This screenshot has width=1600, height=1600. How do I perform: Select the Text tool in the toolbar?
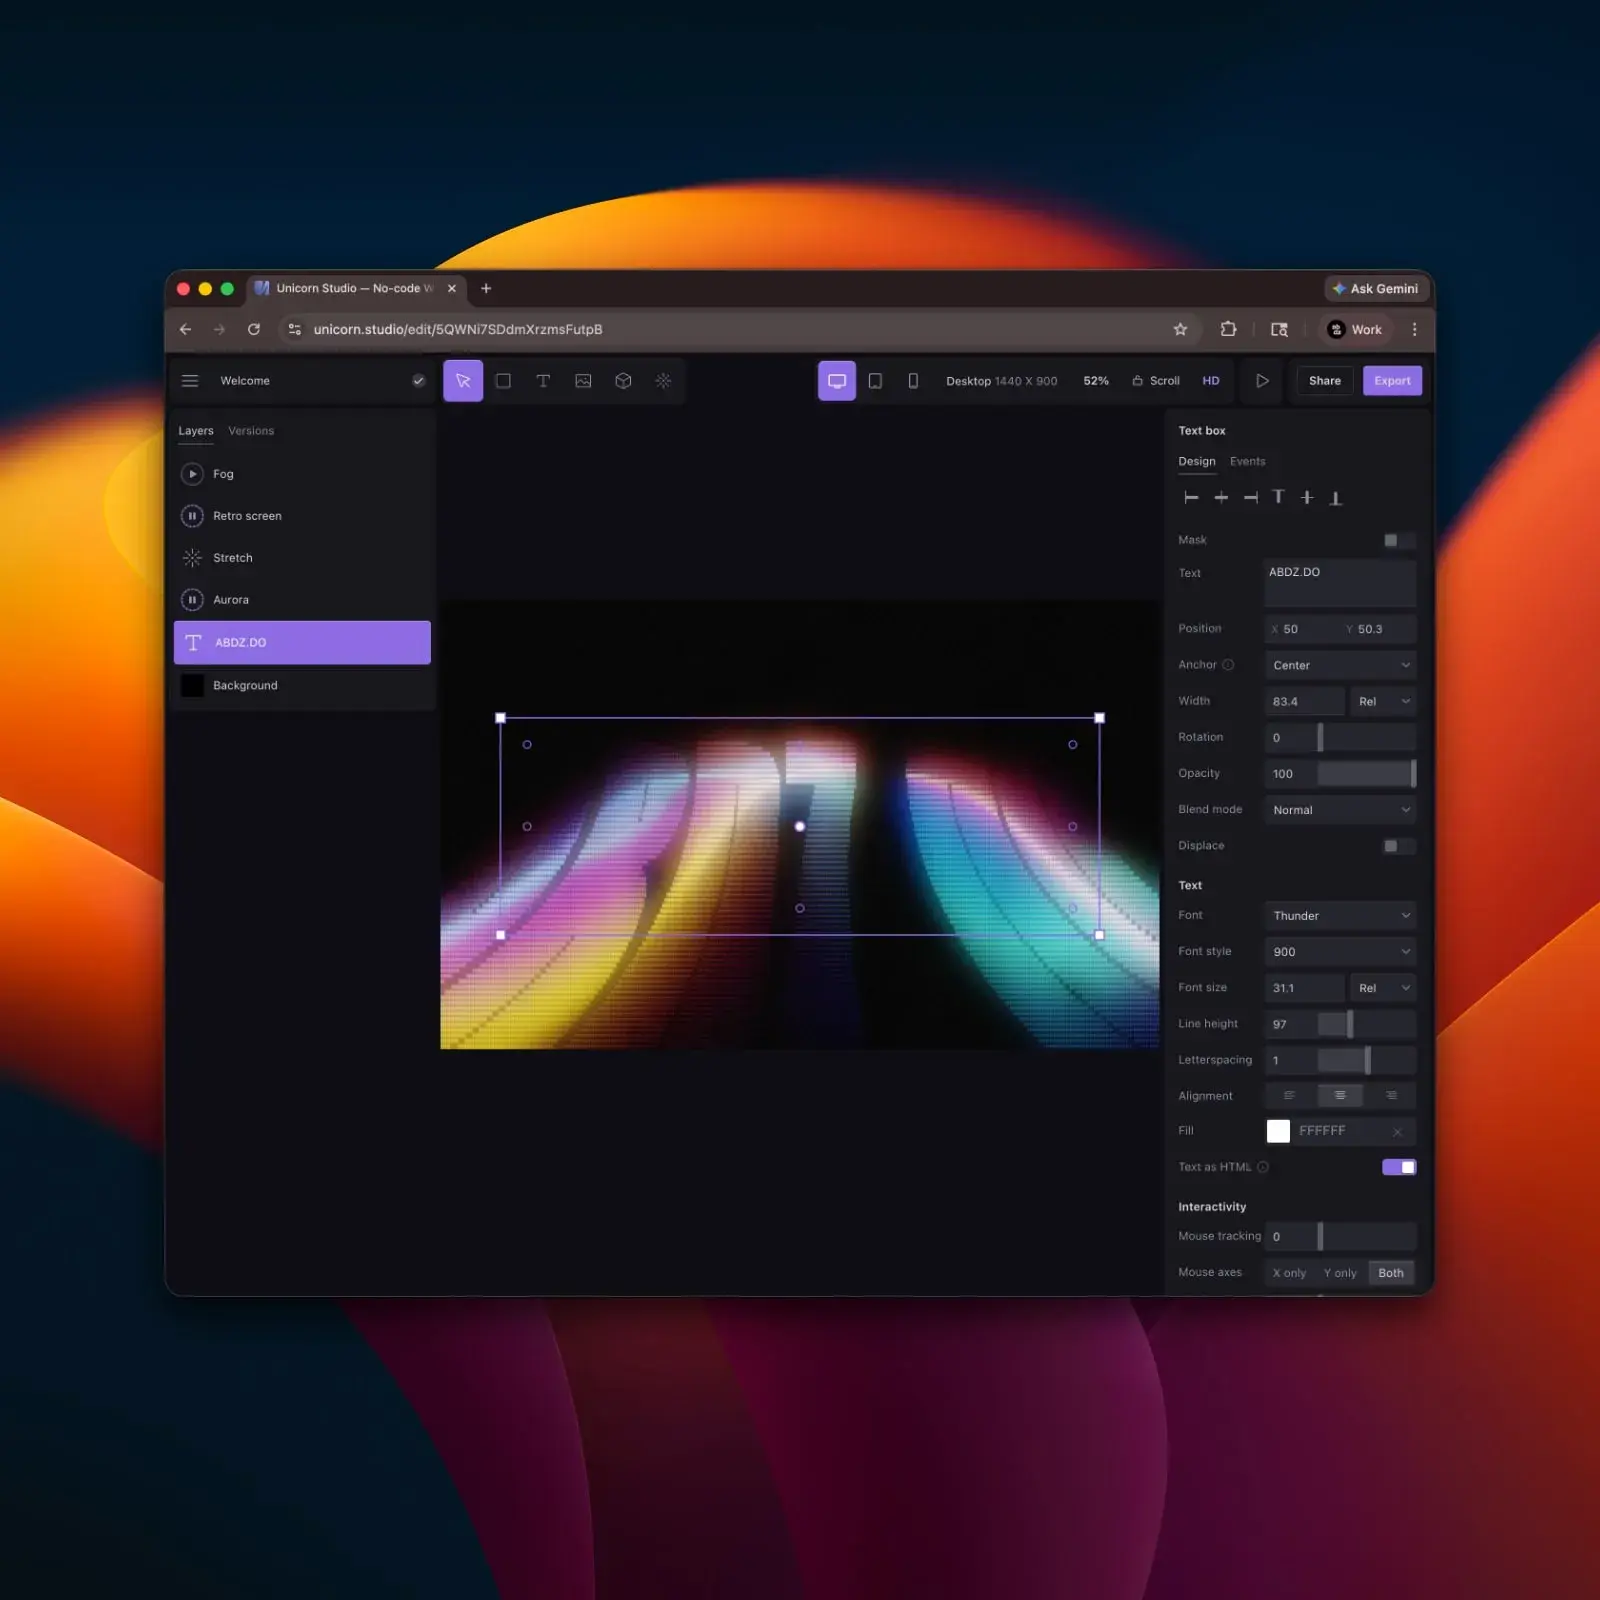(x=543, y=380)
